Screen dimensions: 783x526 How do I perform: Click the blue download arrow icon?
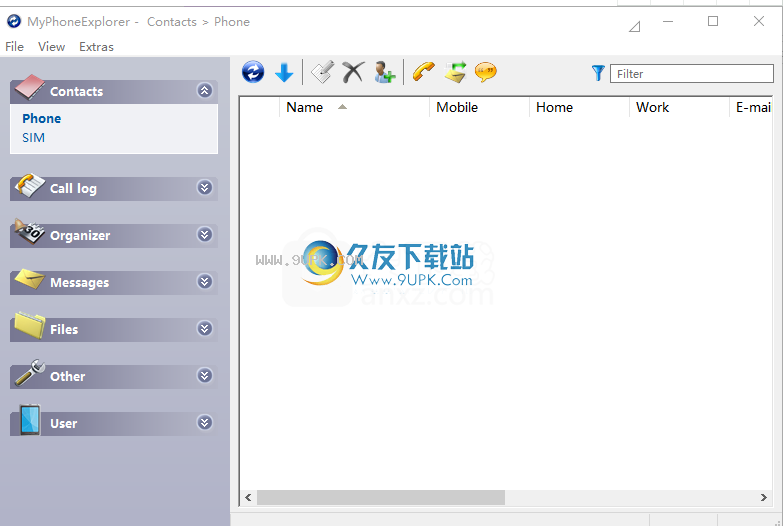pyautogui.click(x=284, y=72)
